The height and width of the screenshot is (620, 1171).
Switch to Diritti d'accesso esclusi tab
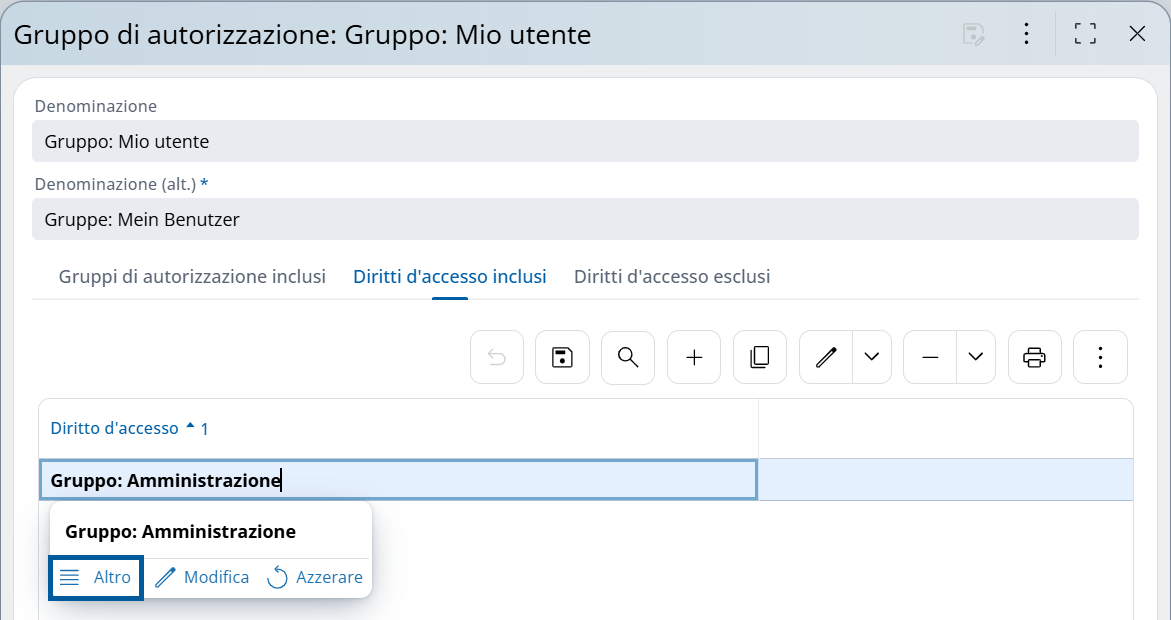tap(671, 277)
